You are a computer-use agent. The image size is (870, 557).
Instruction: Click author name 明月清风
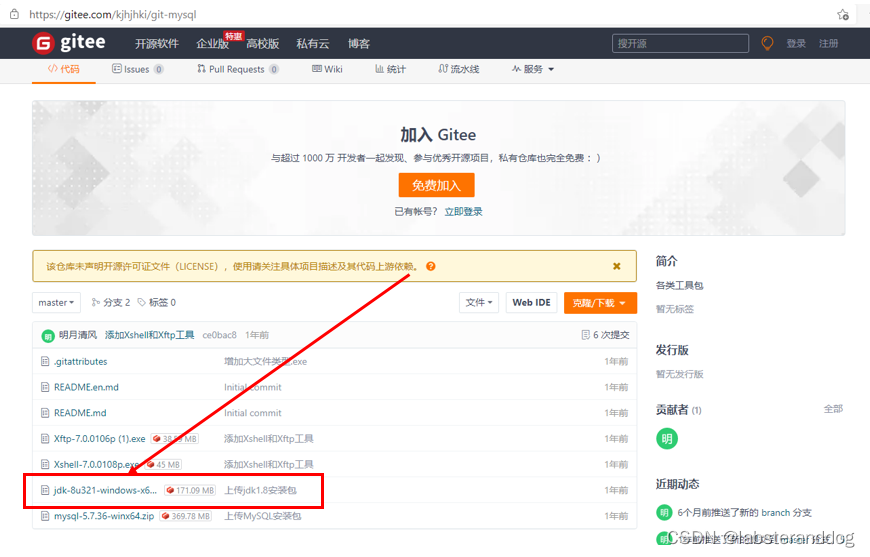(78, 335)
